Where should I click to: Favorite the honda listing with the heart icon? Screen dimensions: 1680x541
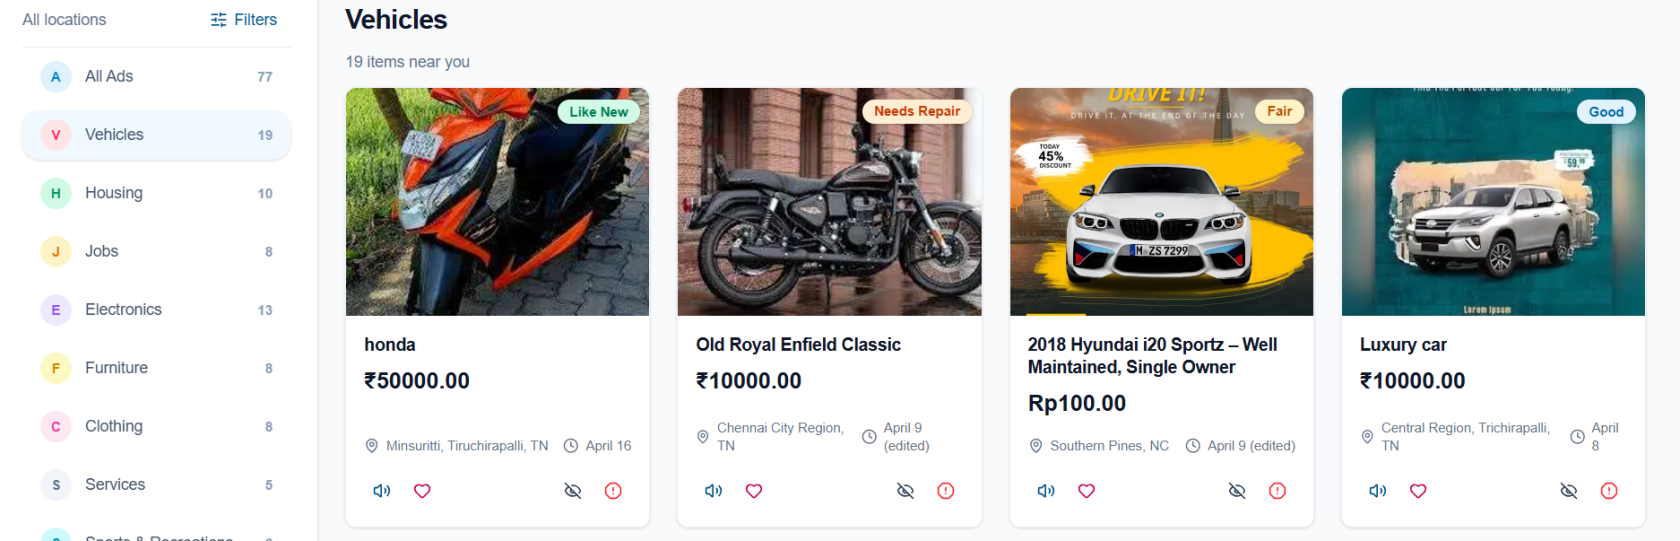tap(422, 491)
